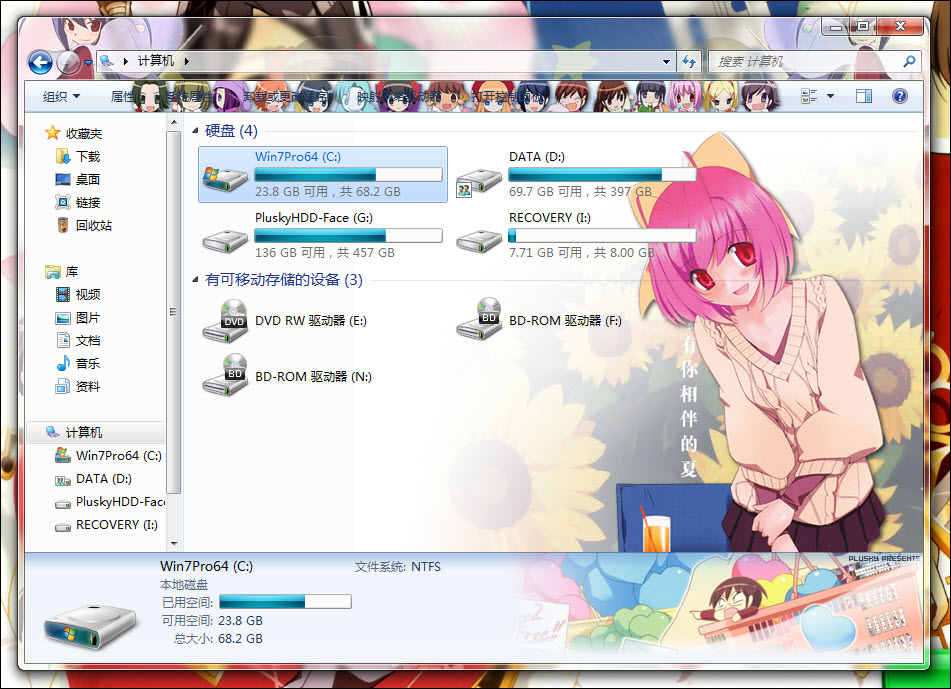The height and width of the screenshot is (689, 951).
Task: Click 打开控制面板 in the toolbar
Action: 506,96
